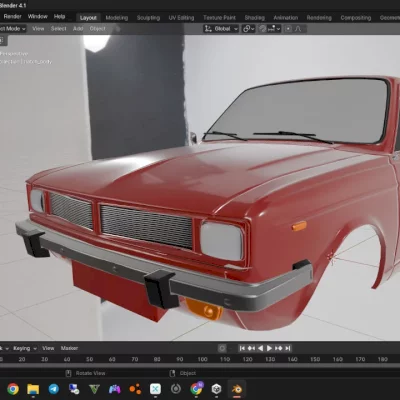This screenshot has height=400, width=400.
Task: Switch to the Shading workspace tab
Action: pos(255,18)
